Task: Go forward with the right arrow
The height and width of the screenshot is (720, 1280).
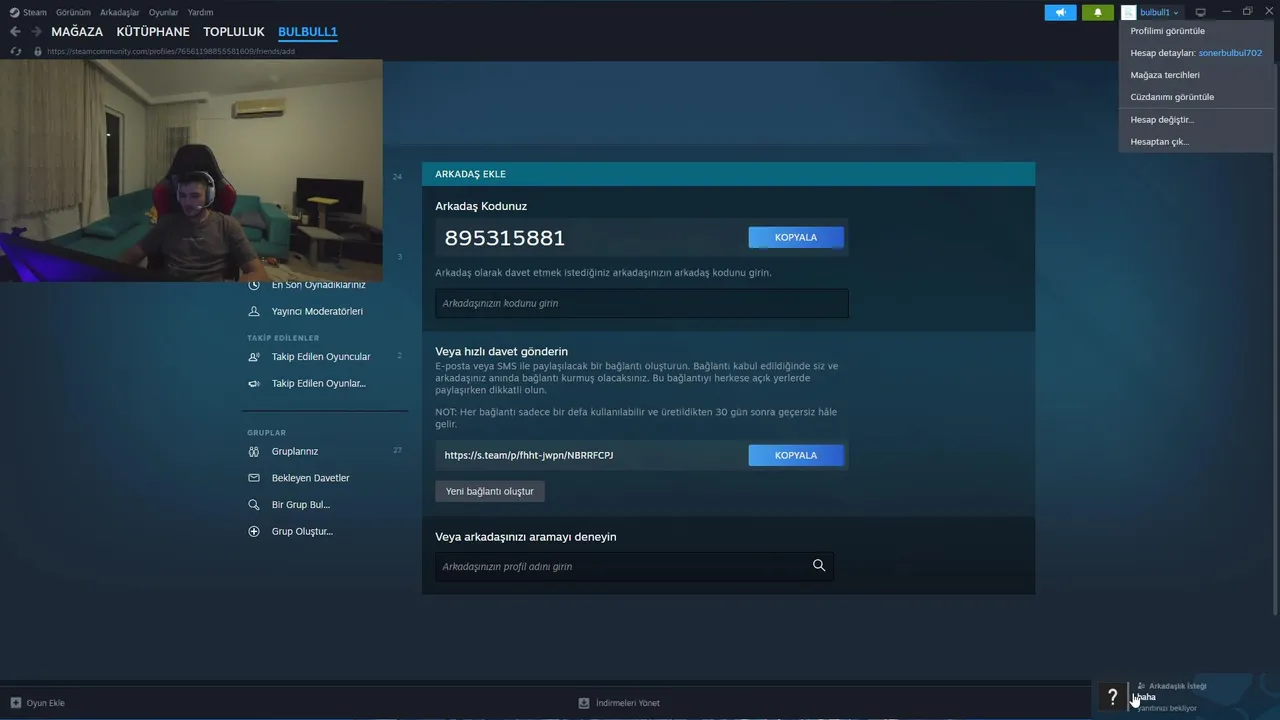Action: pyautogui.click(x=36, y=32)
